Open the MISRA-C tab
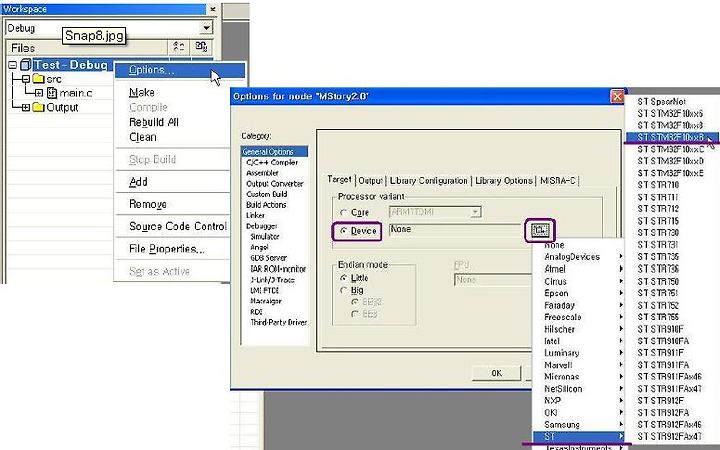 557,180
